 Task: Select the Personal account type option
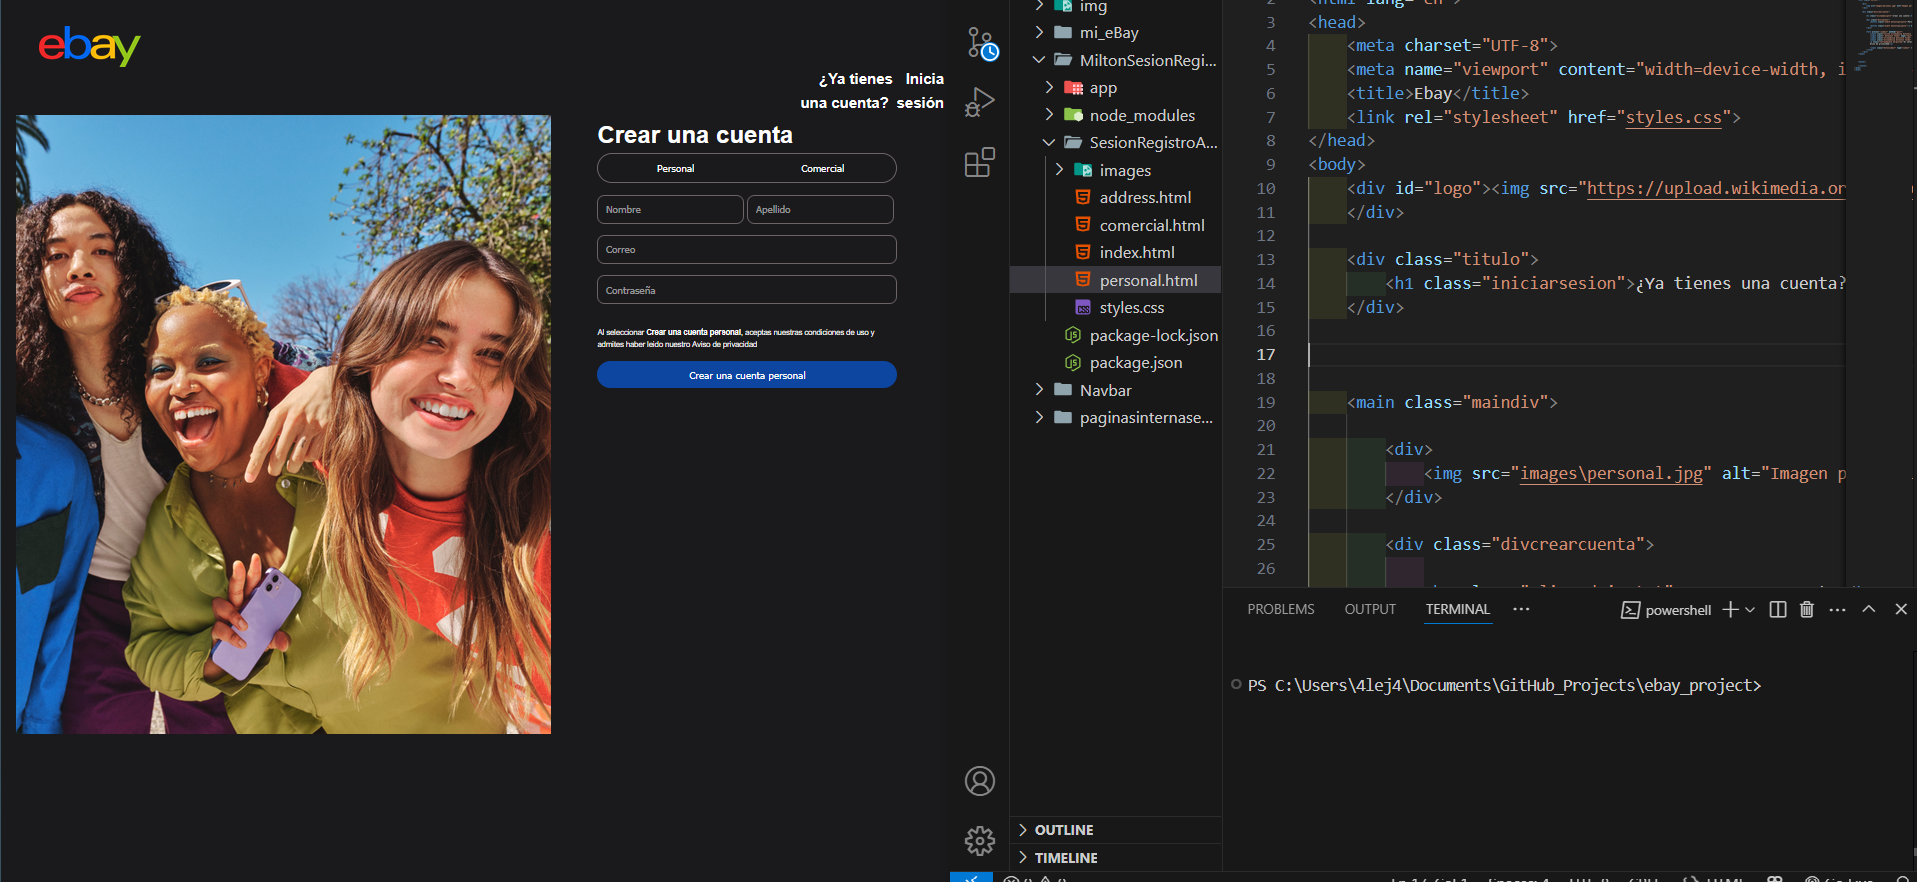tap(675, 169)
